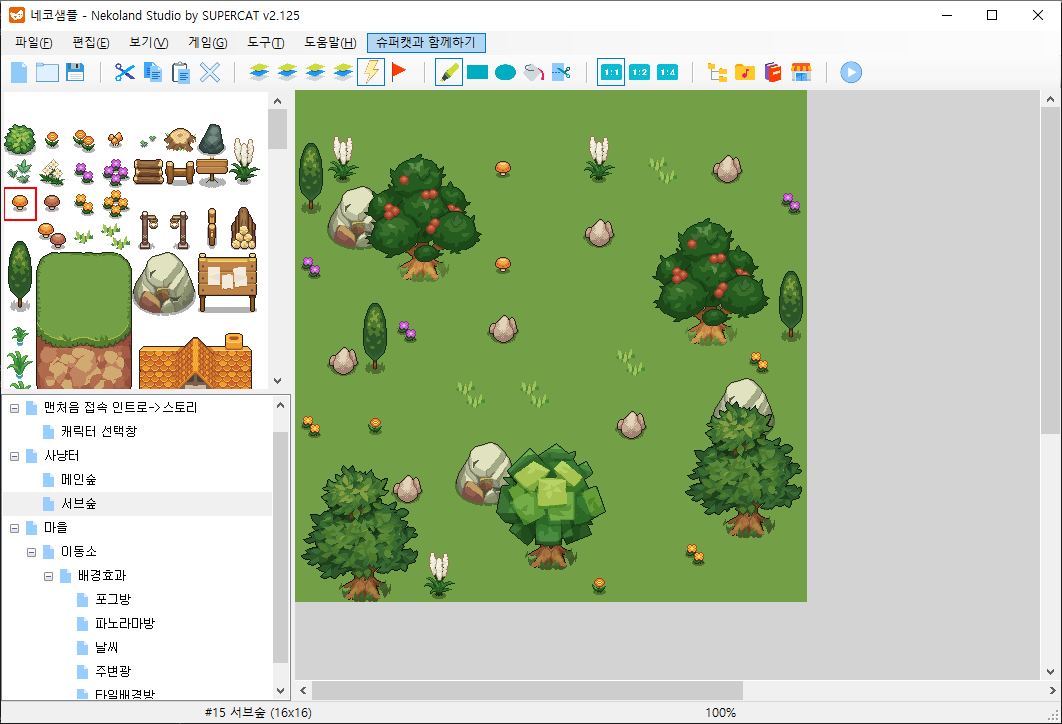
Task: Select the third tile layer icon
Action: click(315, 72)
